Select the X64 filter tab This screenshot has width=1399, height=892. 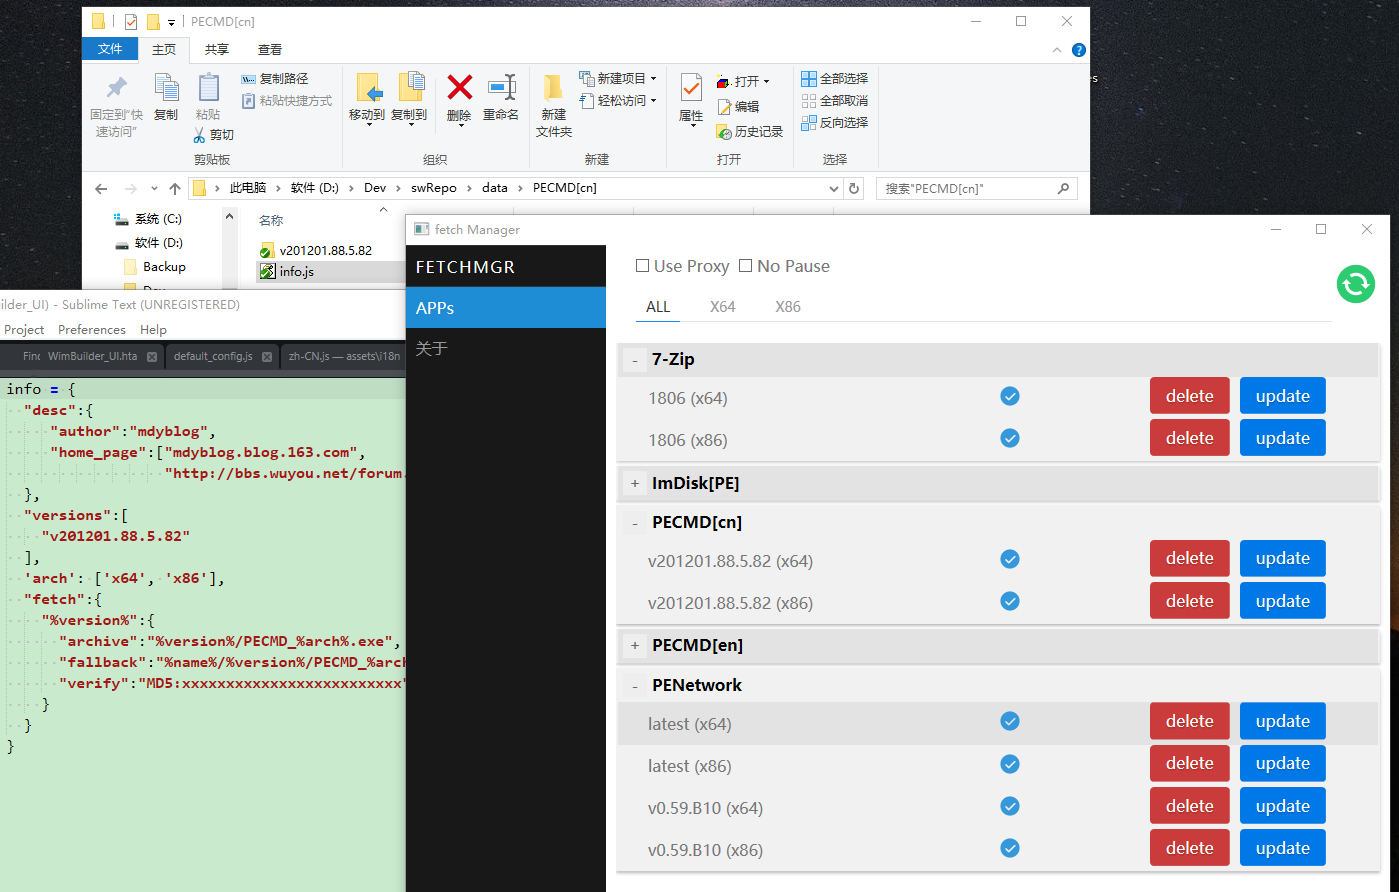723,307
